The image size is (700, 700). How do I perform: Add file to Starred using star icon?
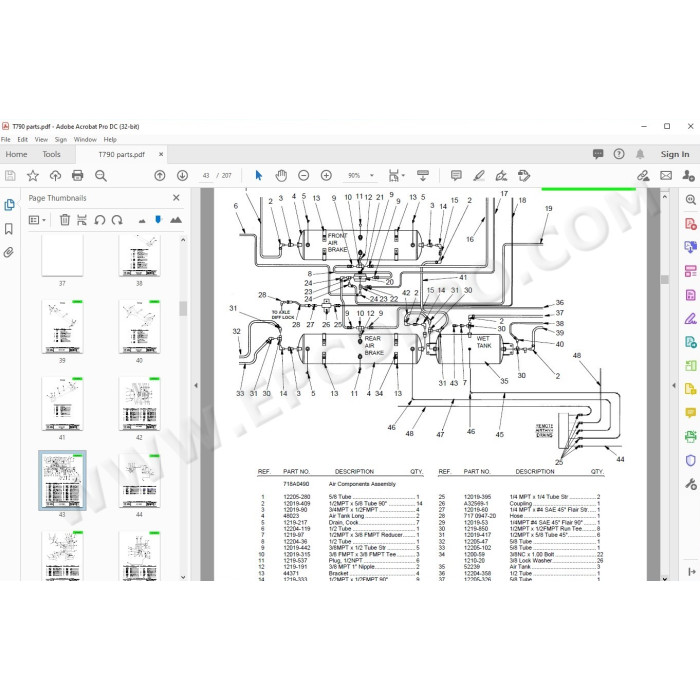33,175
